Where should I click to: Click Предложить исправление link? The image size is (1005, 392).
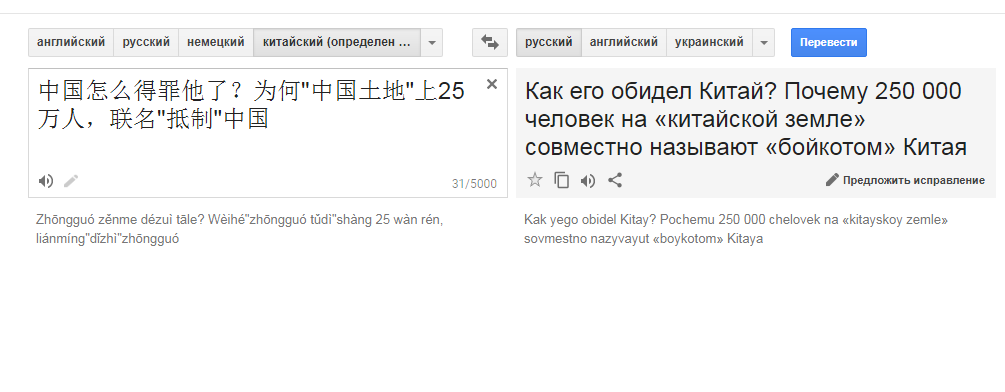click(905, 180)
